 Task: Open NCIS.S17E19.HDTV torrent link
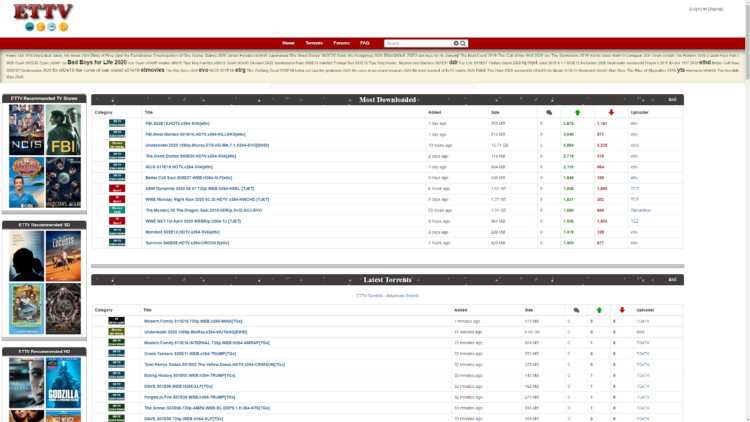(x=179, y=167)
